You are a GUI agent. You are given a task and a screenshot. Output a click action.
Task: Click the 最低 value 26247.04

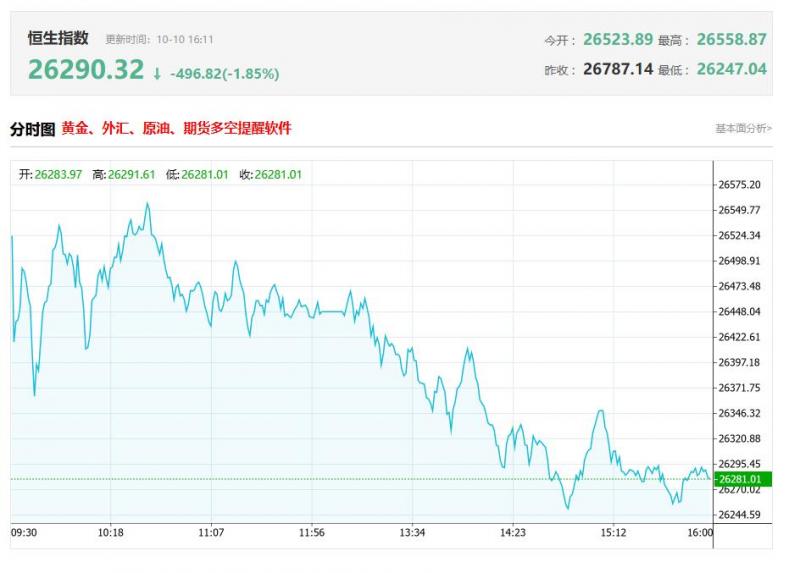pyautogui.click(x=731, y=69)
